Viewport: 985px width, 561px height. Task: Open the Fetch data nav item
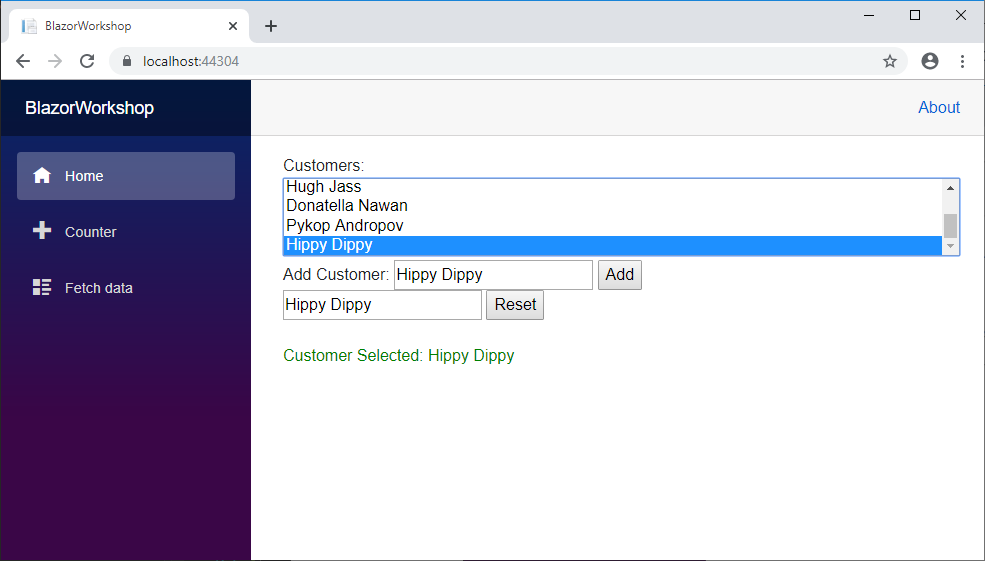[x=126, y=288]
